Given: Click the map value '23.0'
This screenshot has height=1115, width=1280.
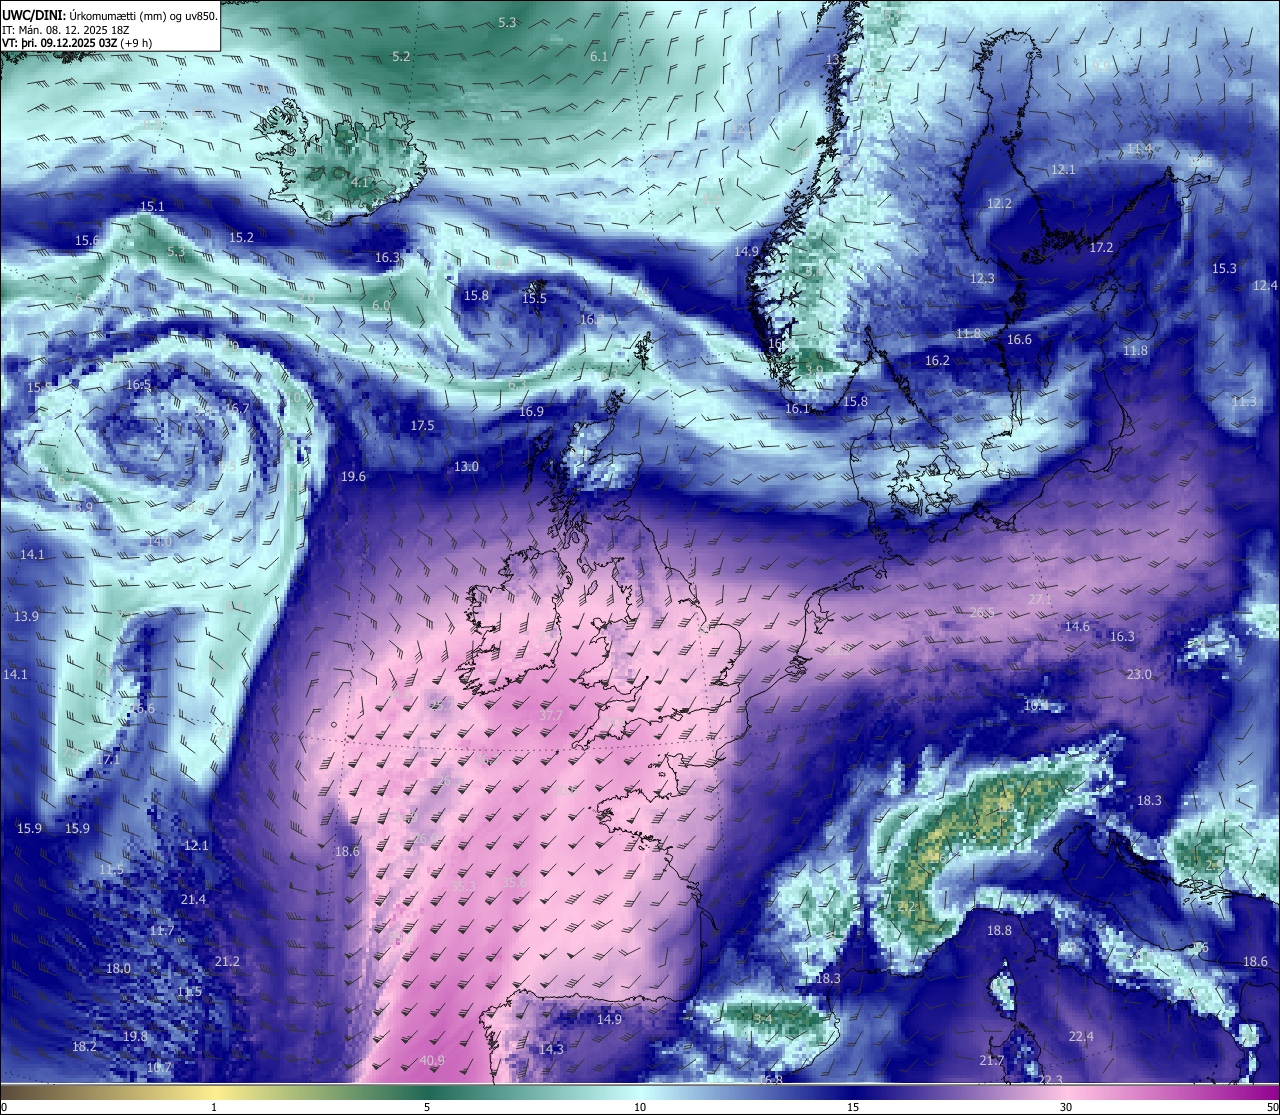Looking at the screenshot, I should (x=1139, y=674).
